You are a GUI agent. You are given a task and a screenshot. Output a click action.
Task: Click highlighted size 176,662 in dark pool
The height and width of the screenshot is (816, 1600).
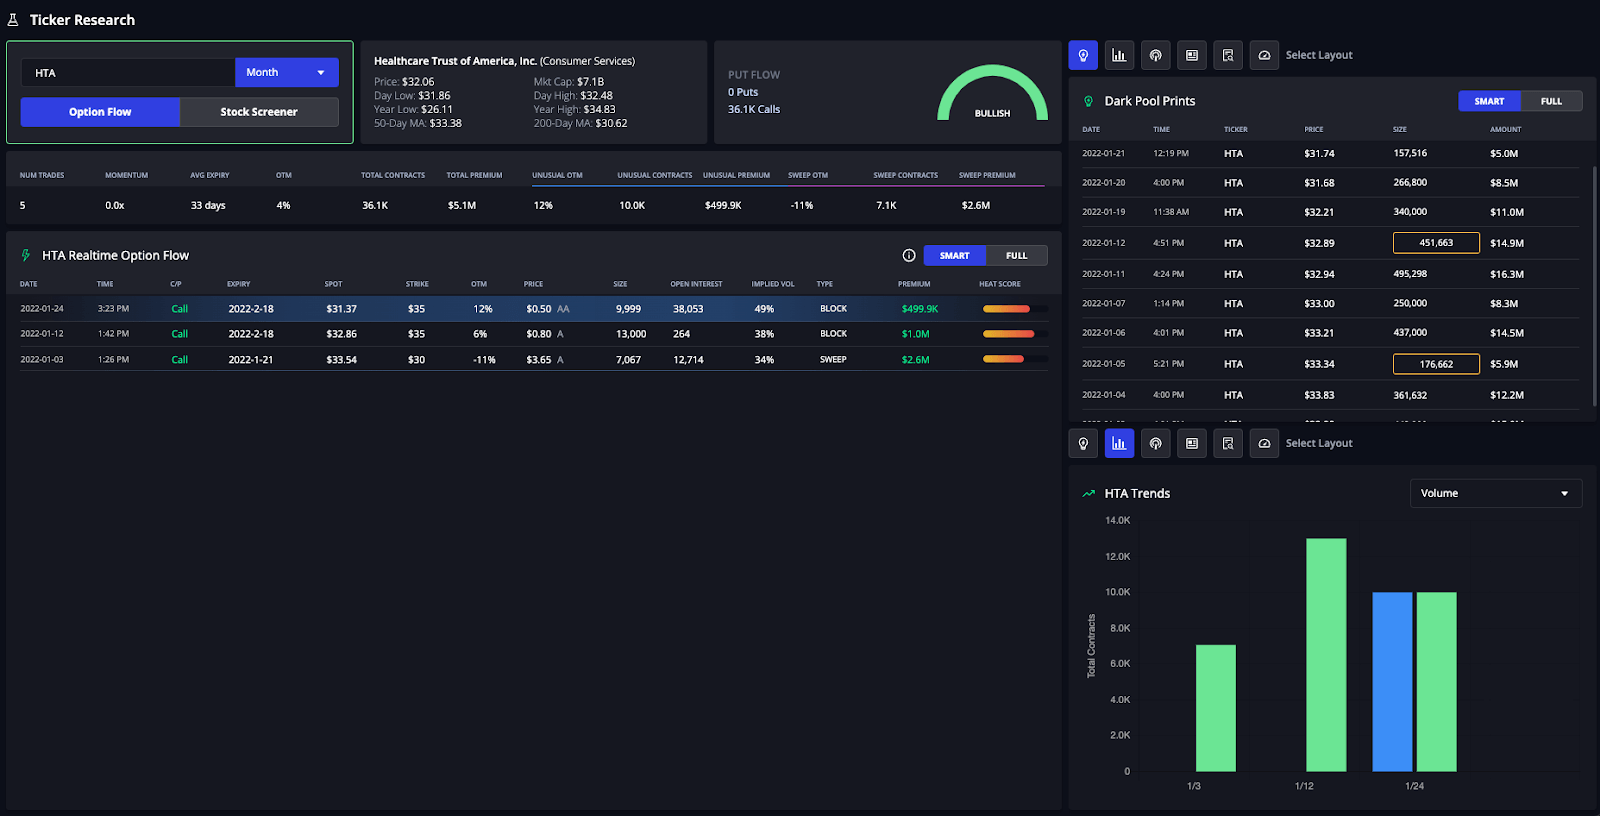(1436, 364)
